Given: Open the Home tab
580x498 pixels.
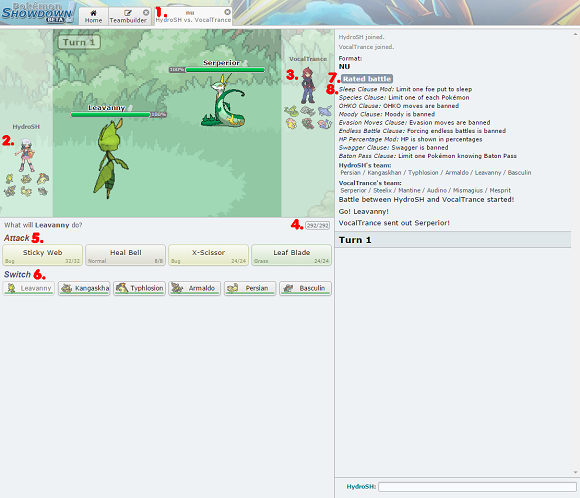Looking at the screenshot, I should [93, 16].
